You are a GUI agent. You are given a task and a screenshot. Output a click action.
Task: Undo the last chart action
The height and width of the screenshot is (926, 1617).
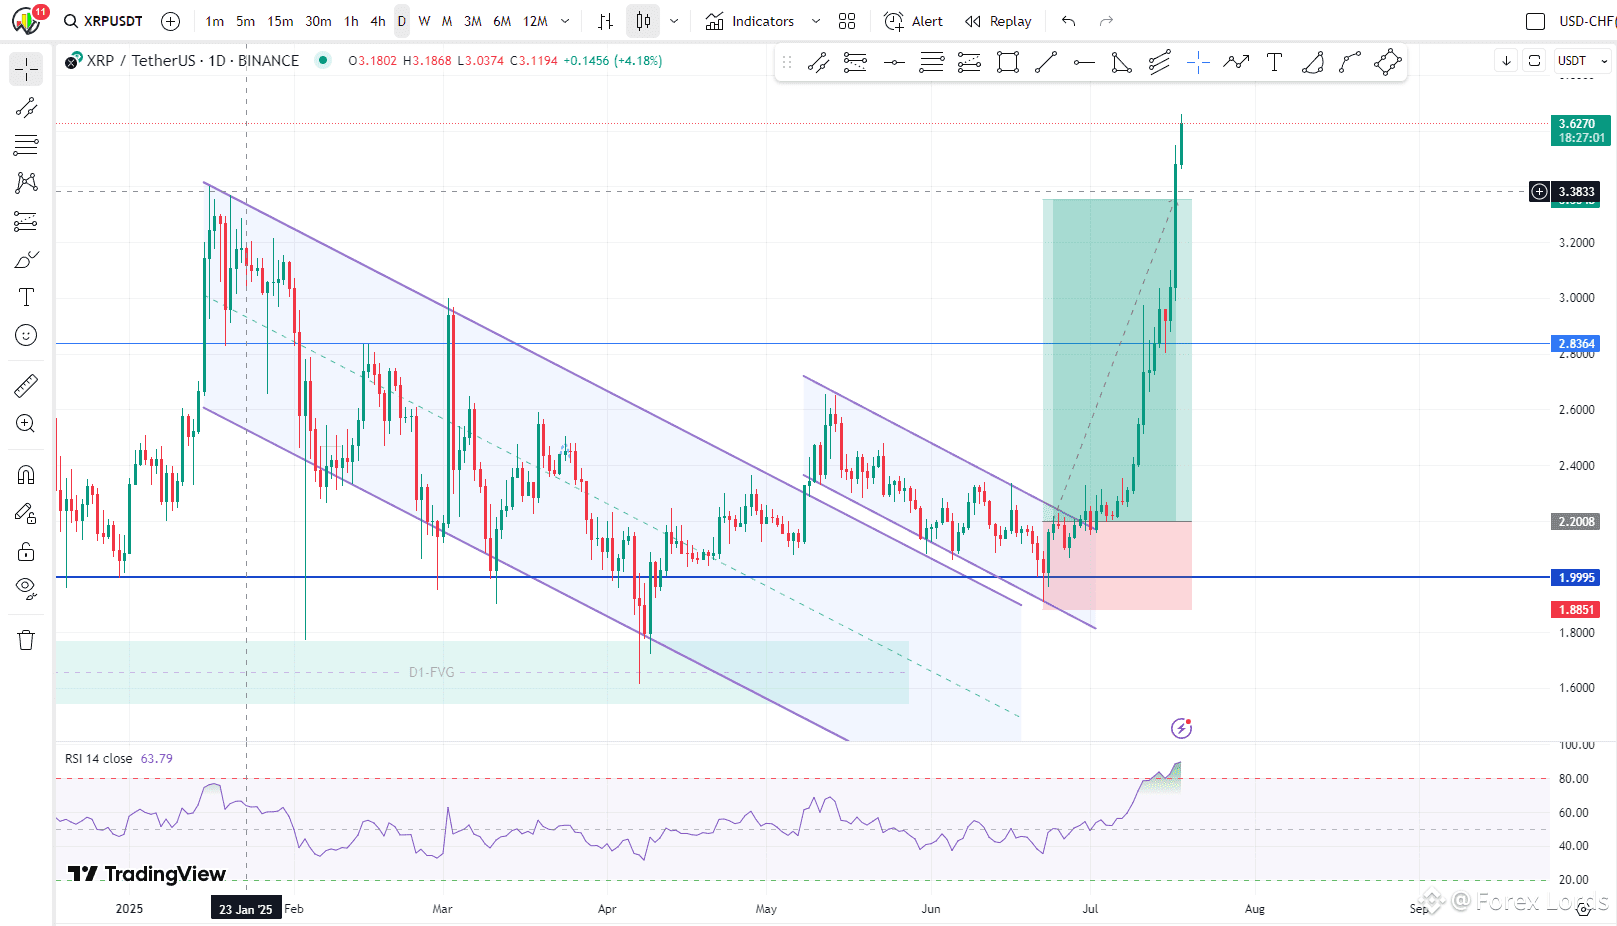(x=1069, y=21)
